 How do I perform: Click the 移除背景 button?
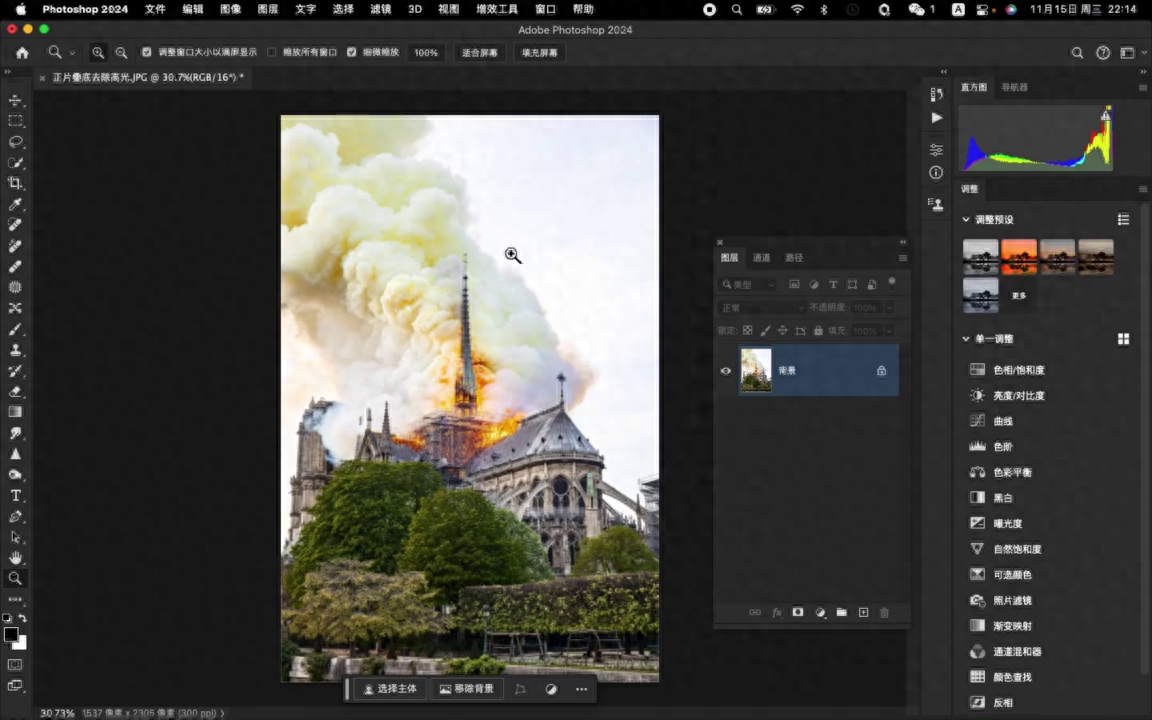pyautogui.click(x=467, y=689)
